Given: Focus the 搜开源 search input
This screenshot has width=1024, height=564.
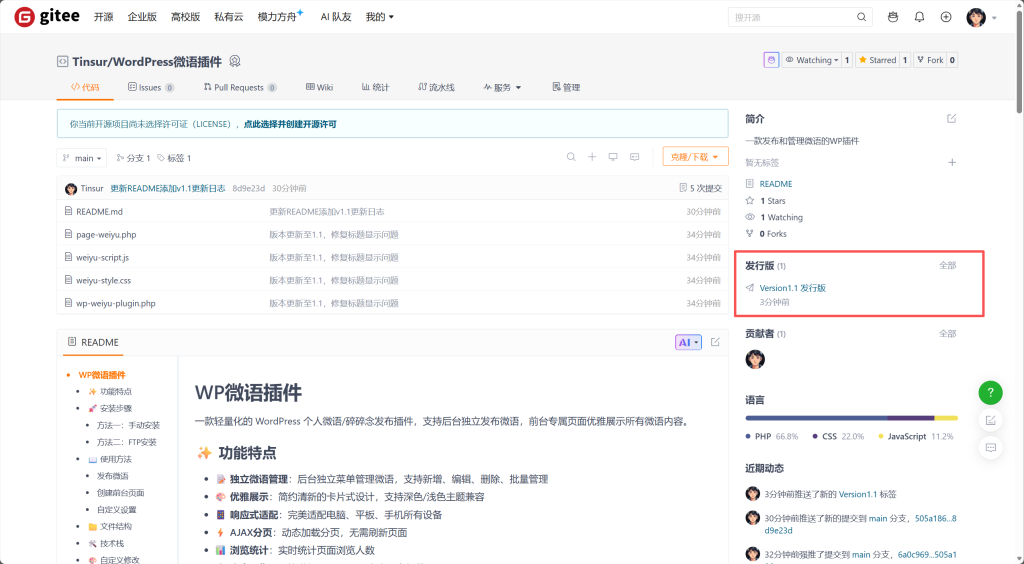Looking at the screenshot, I should [x=793, y=17].
